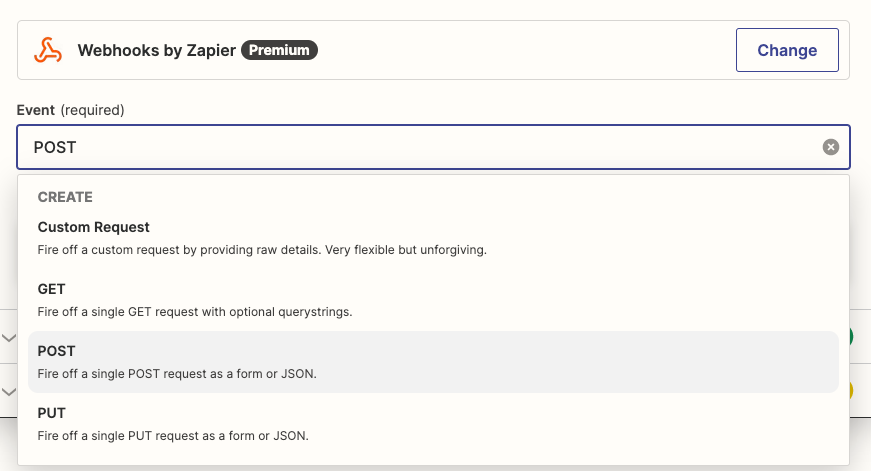The width and height of the screenshot is (871, 471).
Task: Select the Custom Request event option
Action: coord(94,227)
